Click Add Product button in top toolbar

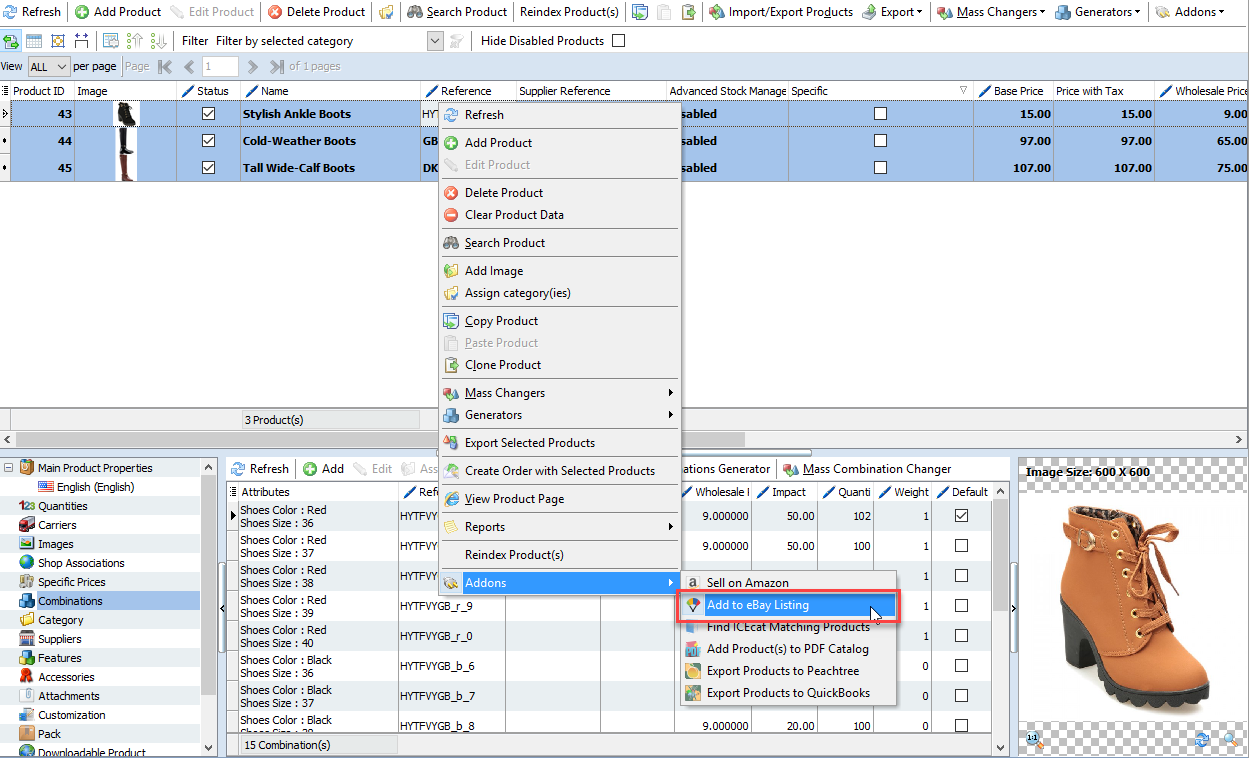click(118, 12)
